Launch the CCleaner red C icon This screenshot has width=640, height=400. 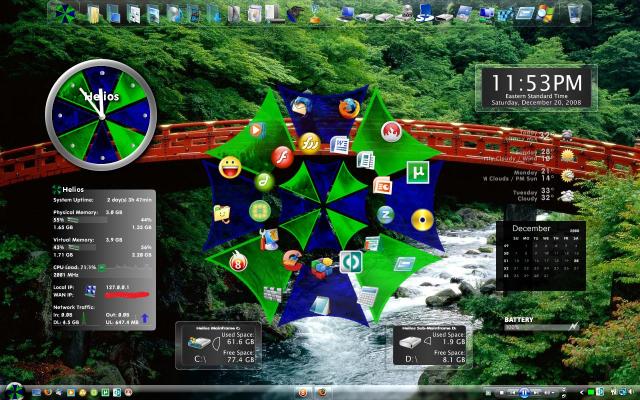pos(293,260)
